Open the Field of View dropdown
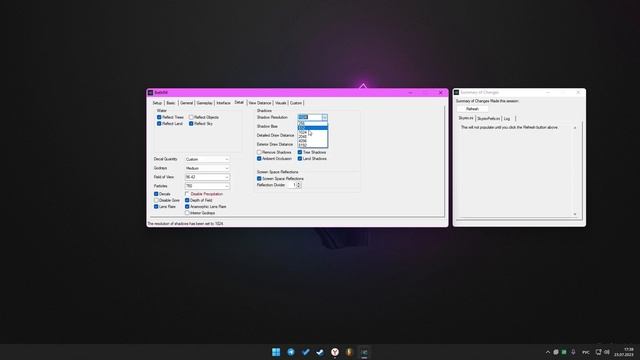Viewport: 640px width, 360px height. 207,177
